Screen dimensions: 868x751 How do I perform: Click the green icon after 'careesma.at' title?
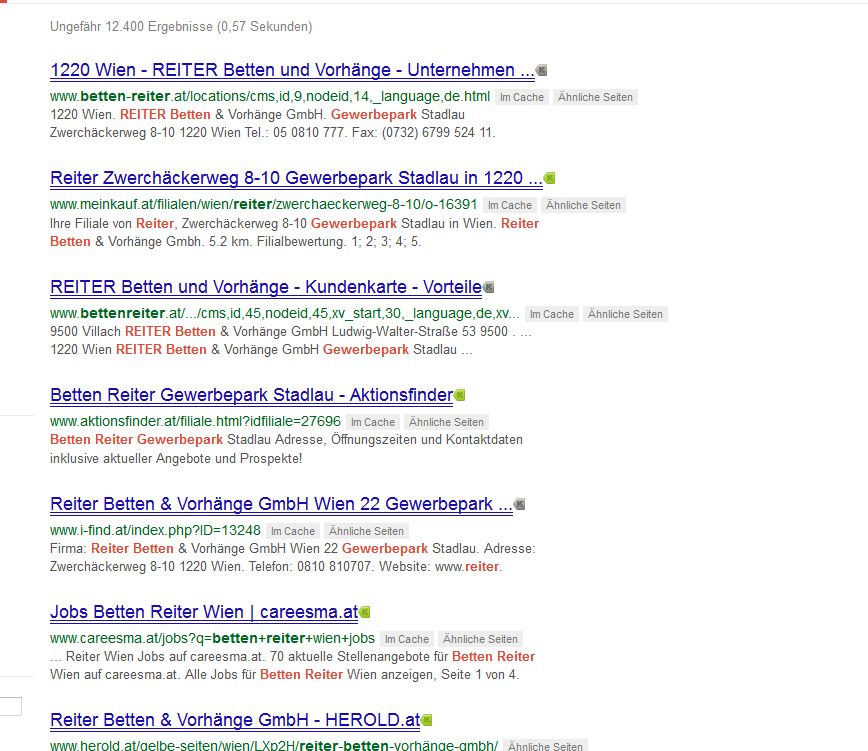click(364, 612)
